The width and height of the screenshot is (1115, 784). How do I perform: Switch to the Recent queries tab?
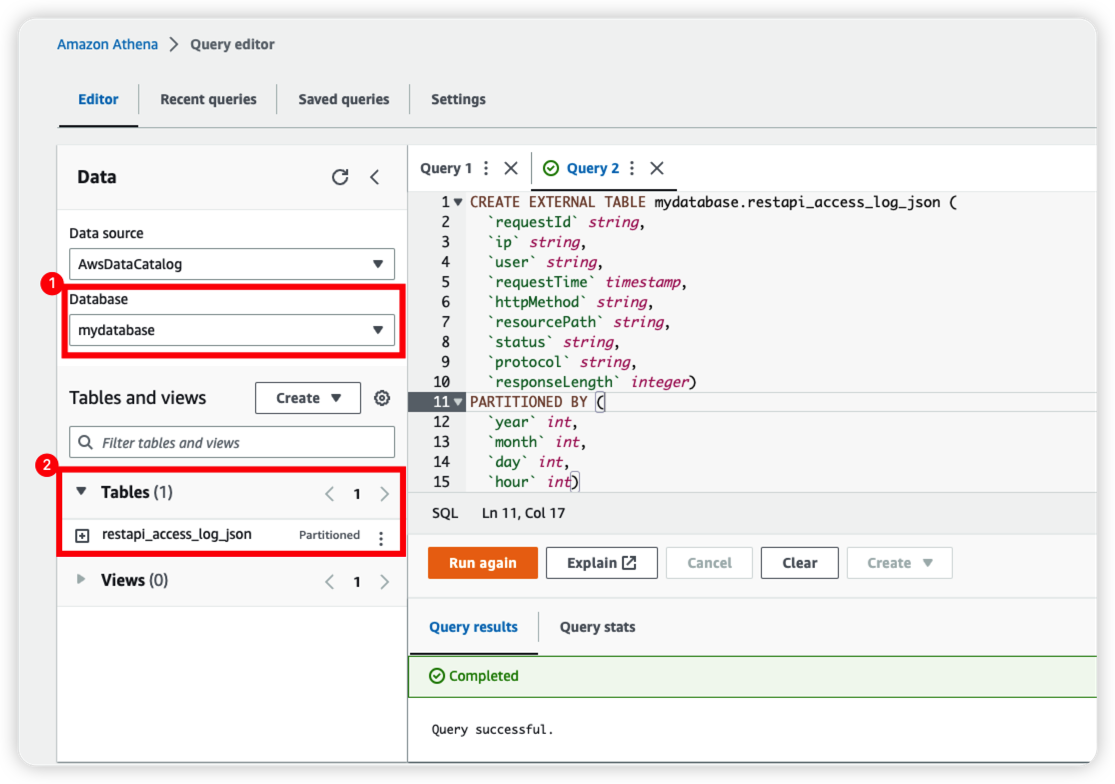(208, 99)
